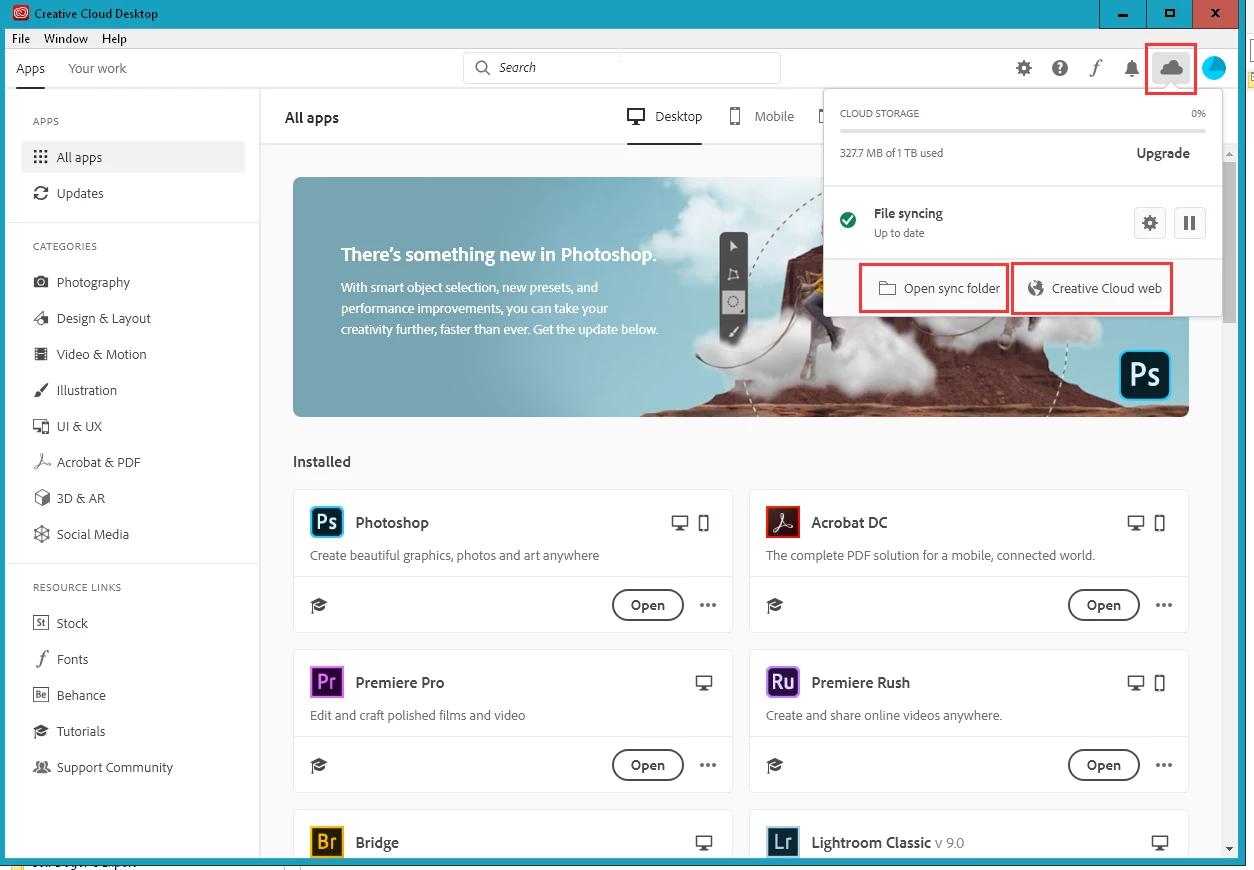The image size is (1254, 870).
Task: Toggle the cloud activity icon
Action: (1171, 68)
